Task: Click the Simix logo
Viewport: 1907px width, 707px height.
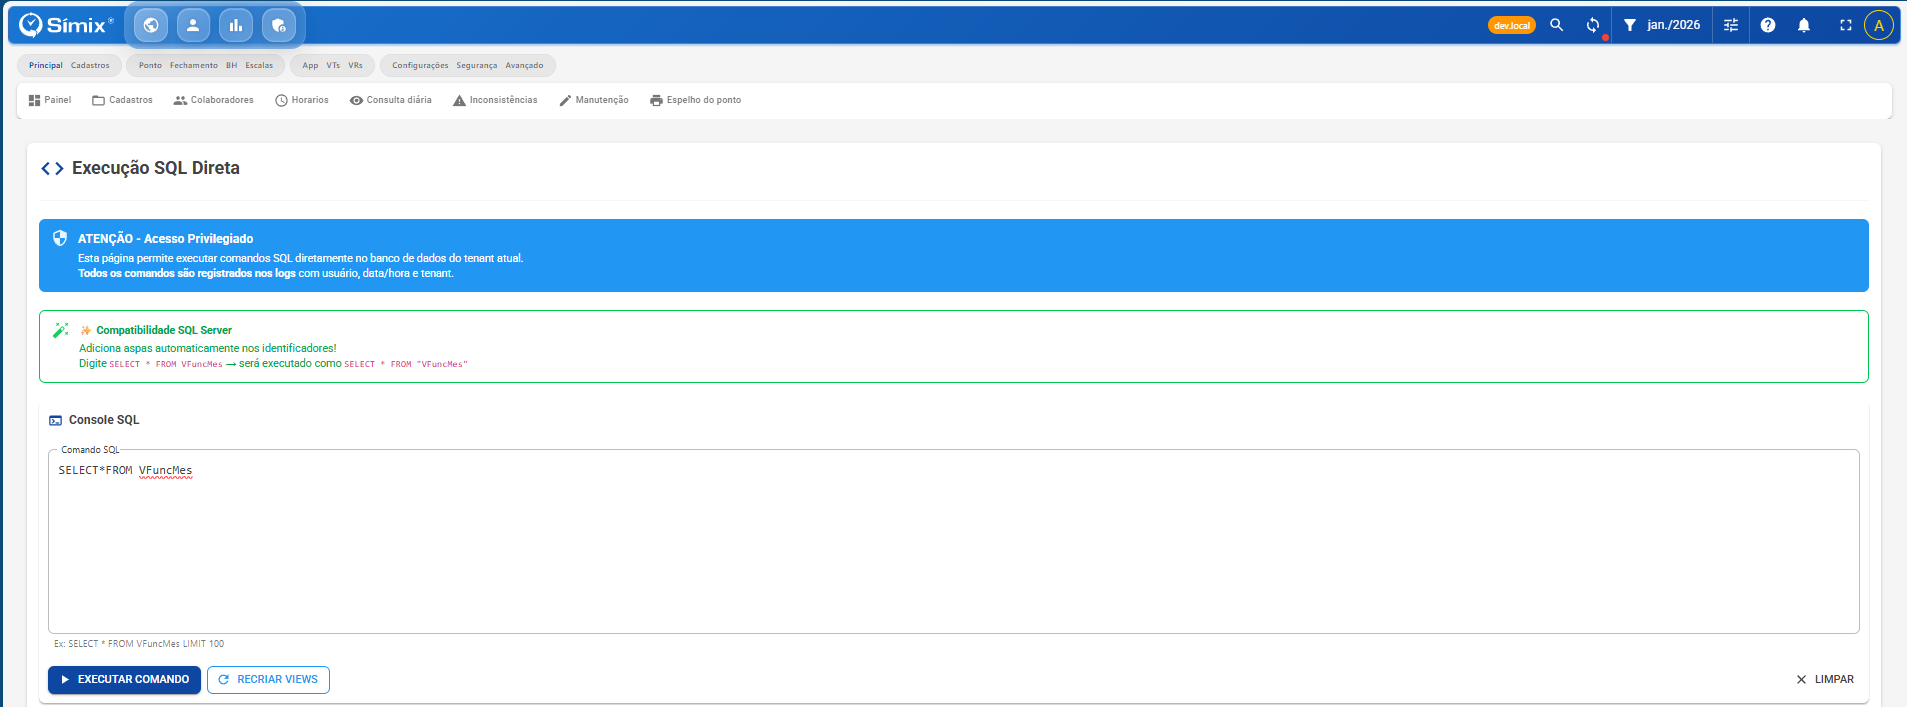Action: 65,25
